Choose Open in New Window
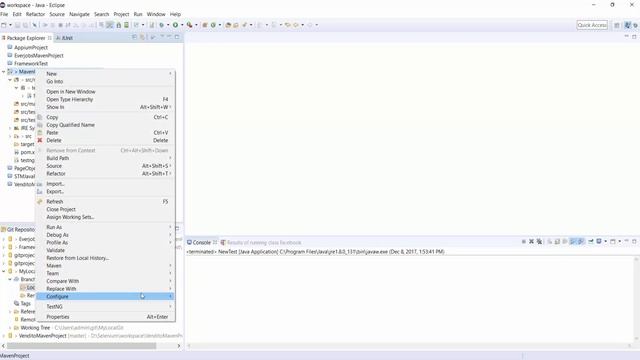This screenshot has width=640, height=360. (105, 91)
